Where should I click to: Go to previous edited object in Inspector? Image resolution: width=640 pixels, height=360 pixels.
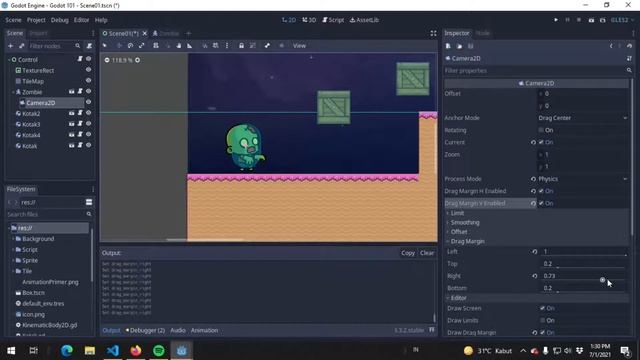click(x=611, y=46)
